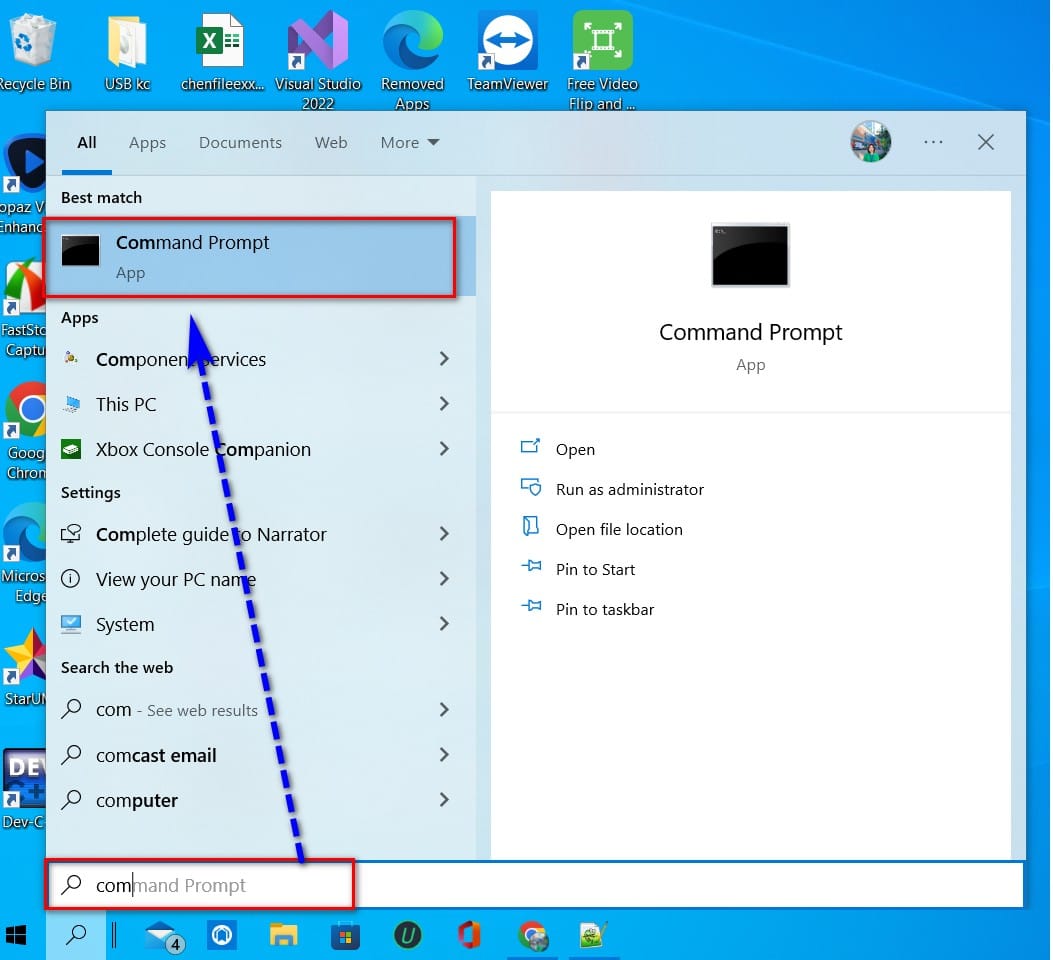Launch the Visual Studio 2022 desktop shortcut
This screenshot has height=960, width=1053.
tap(318, 59)
